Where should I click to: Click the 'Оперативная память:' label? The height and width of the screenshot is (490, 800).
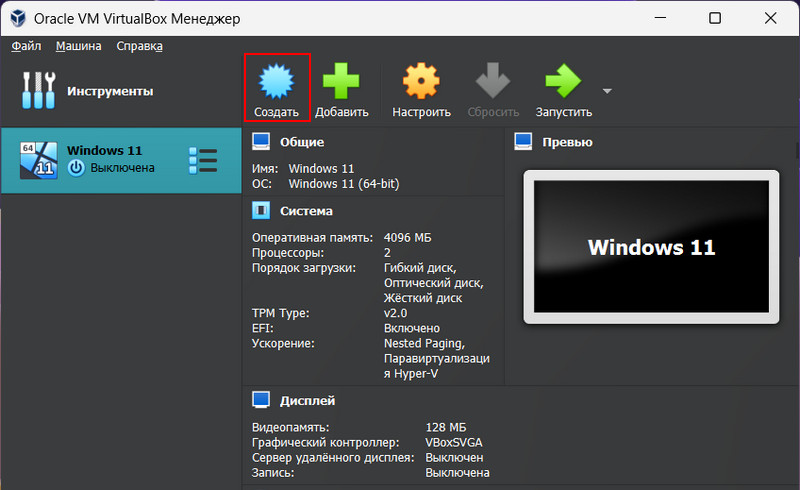click(312, 238)
